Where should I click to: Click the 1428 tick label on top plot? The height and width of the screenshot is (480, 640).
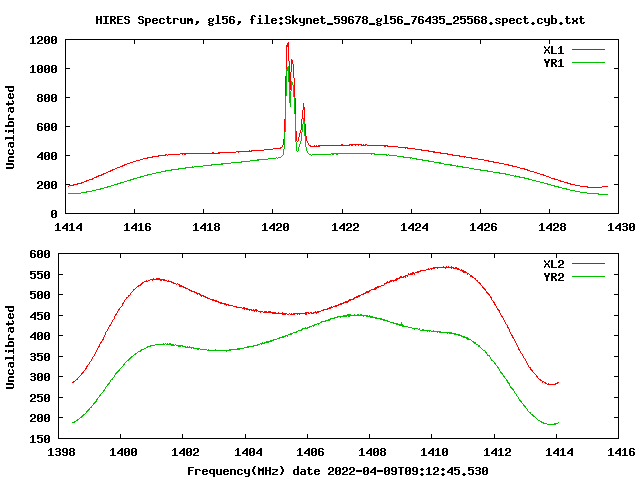[552, 227]
